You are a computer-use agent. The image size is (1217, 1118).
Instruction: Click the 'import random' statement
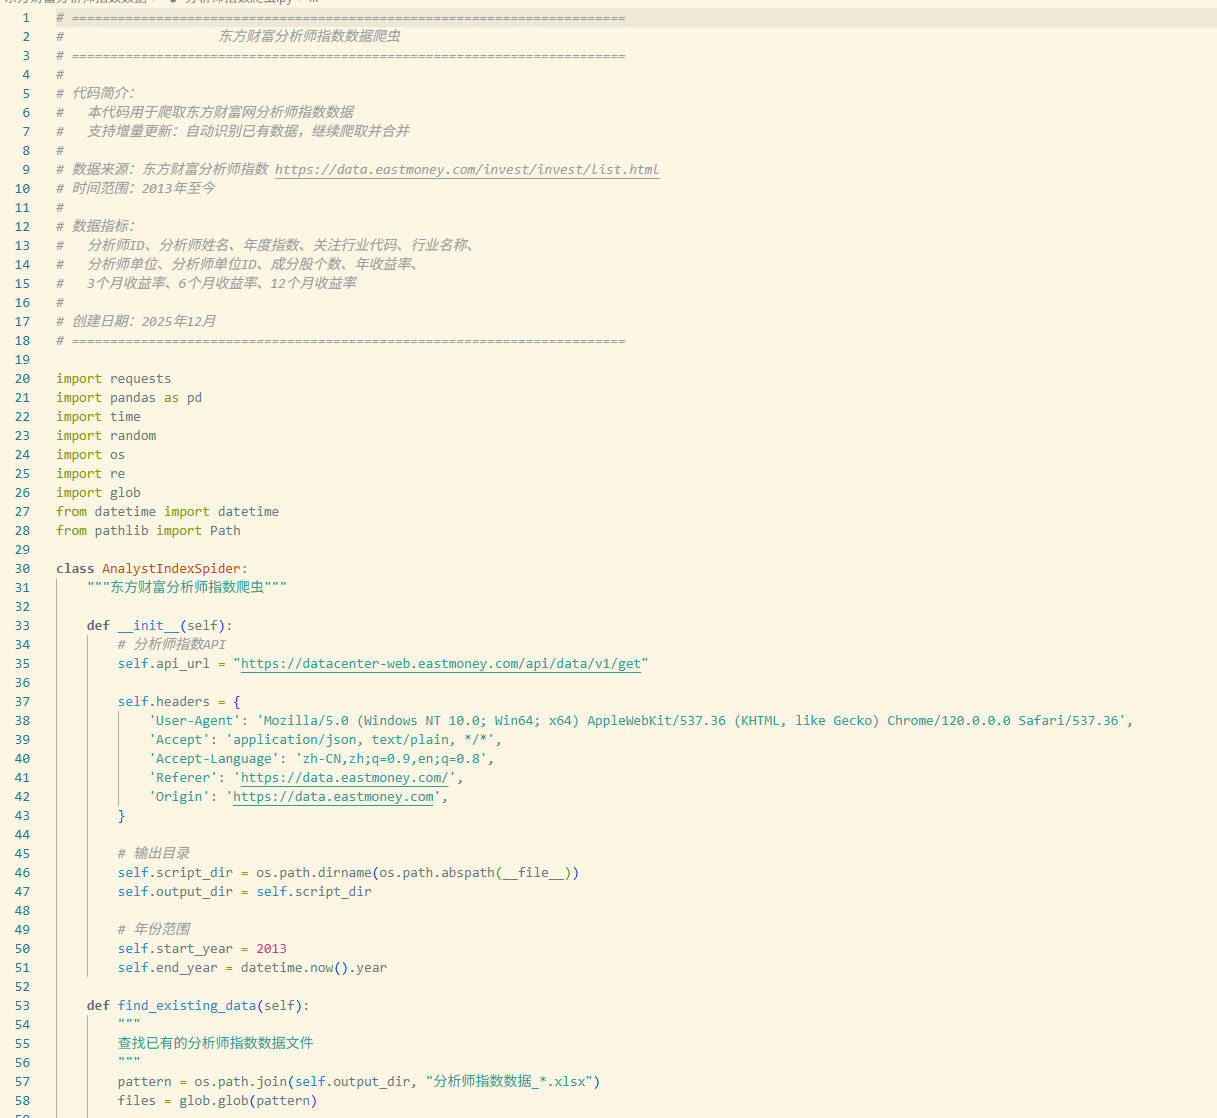tap(106, 435)
